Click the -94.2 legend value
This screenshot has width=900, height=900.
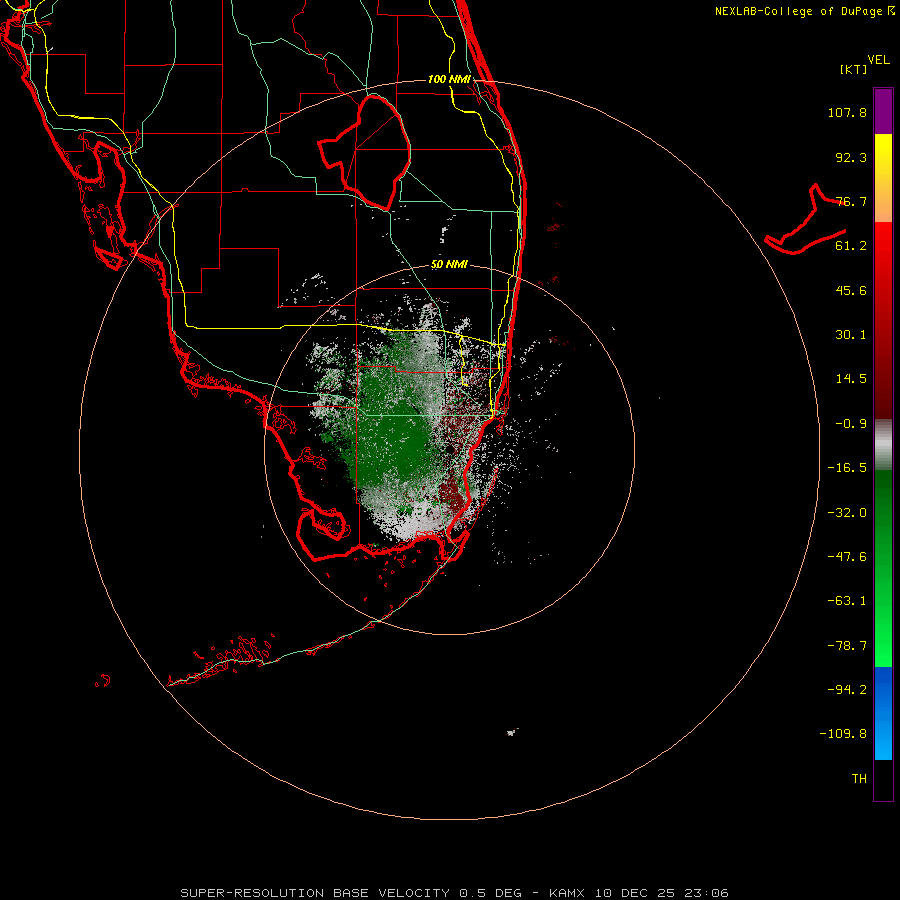click(x=847, y=689)
